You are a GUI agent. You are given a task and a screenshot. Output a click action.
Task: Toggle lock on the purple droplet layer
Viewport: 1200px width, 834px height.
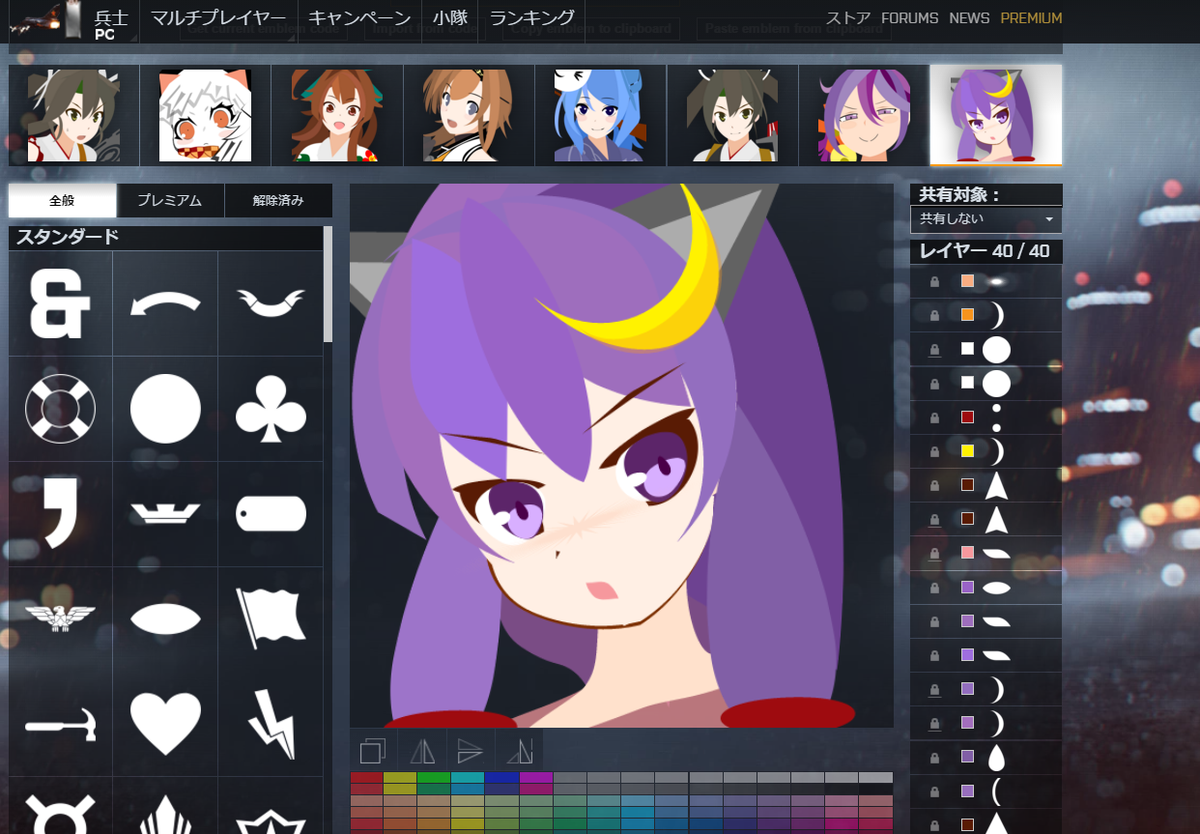[934, 758]
